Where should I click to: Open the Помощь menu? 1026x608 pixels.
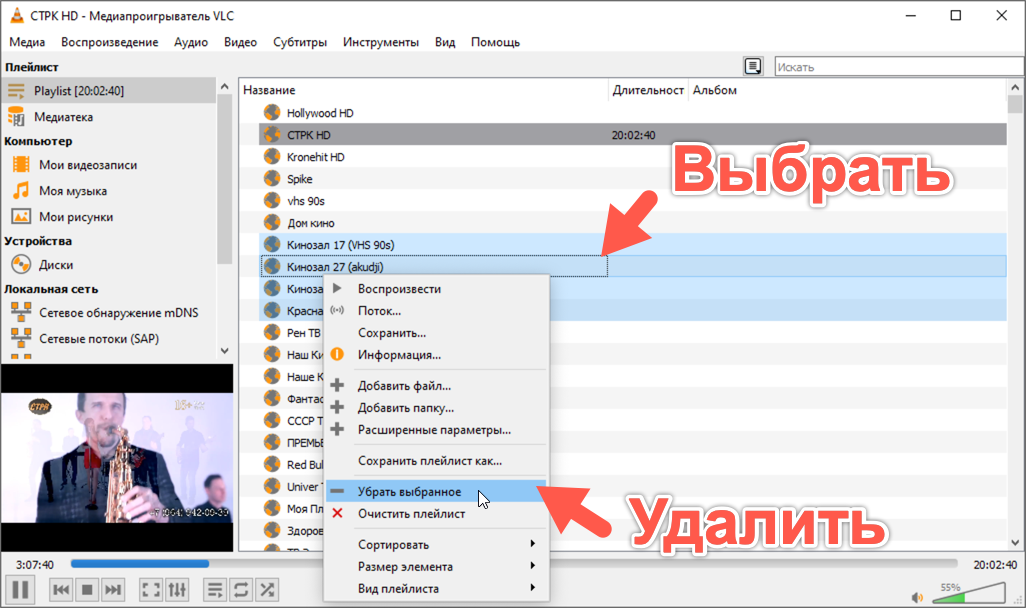point(495,42)
